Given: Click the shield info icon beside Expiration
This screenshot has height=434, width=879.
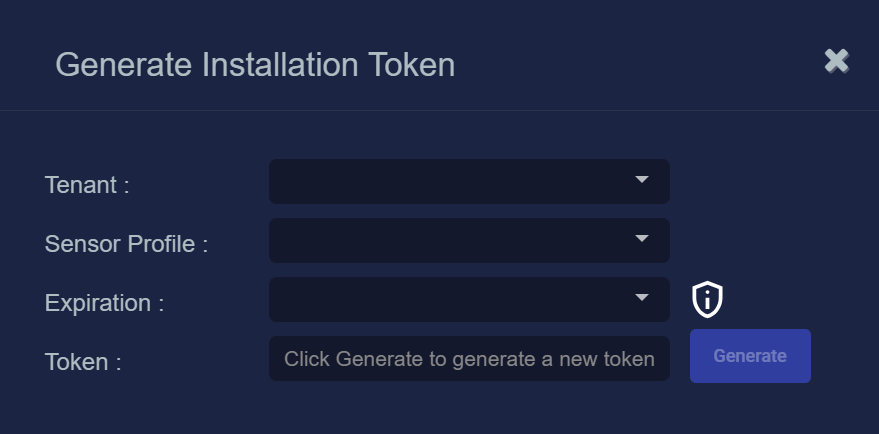Looking at the screenshot, I should (x=707, y=299).
